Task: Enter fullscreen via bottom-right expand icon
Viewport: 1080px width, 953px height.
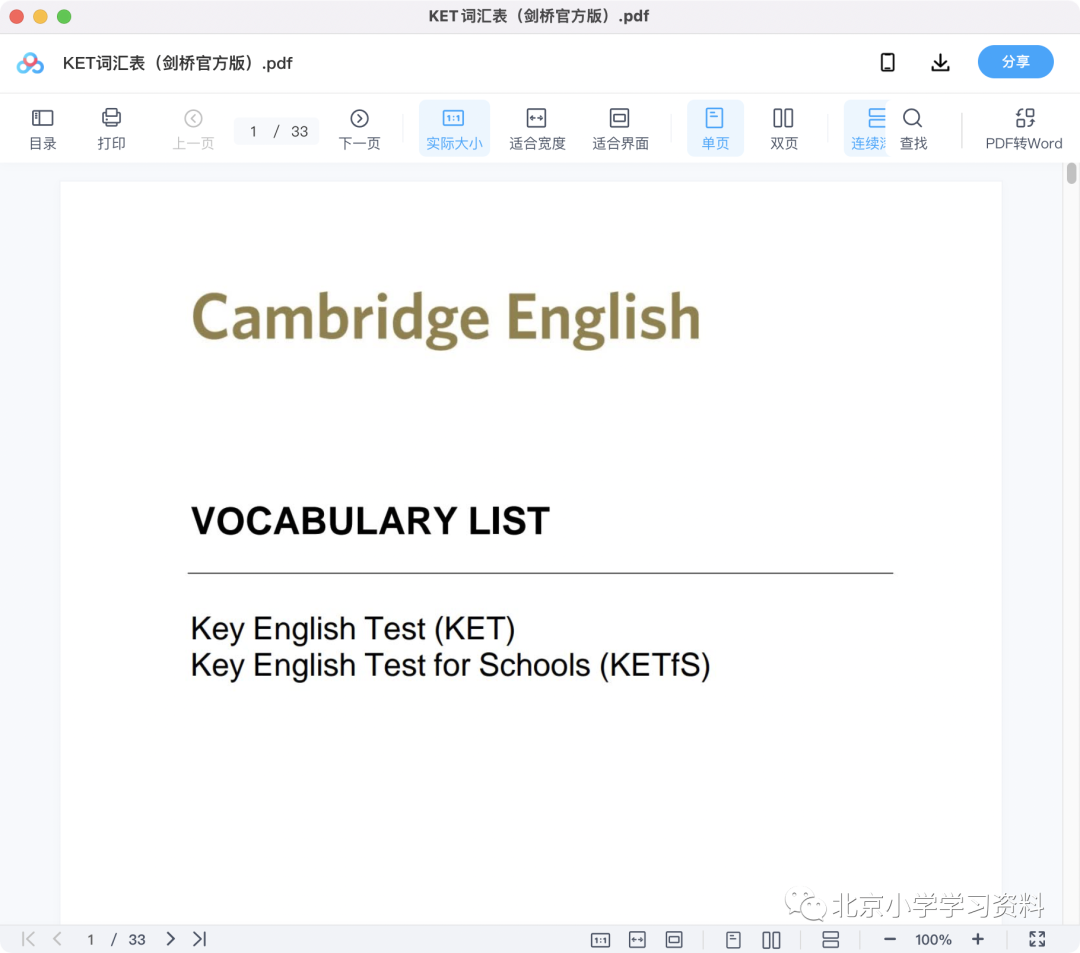Action: [1037, 939]
